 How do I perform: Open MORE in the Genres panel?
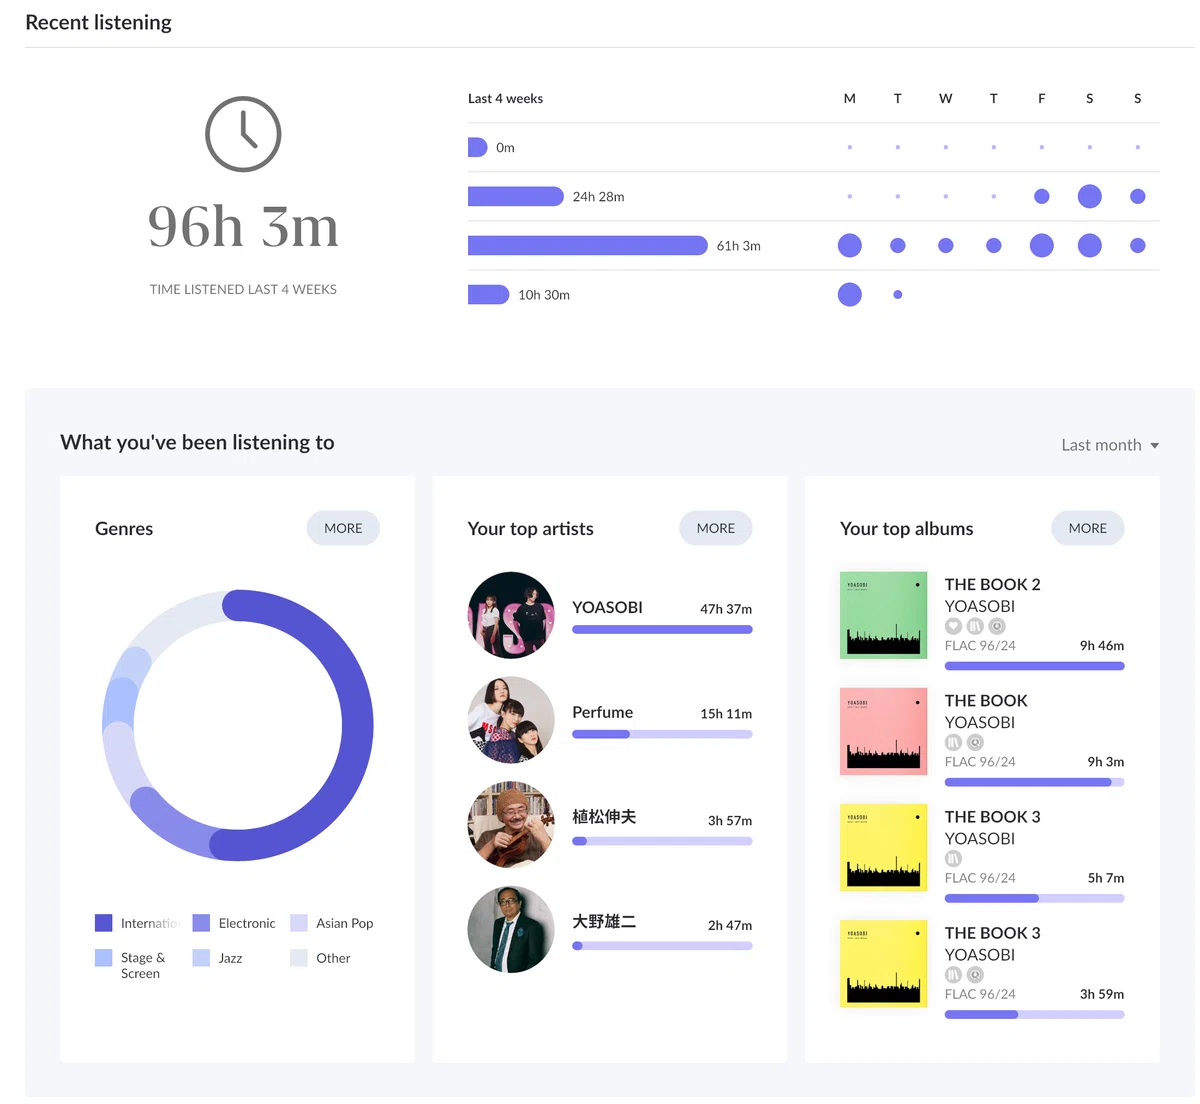click(343, 528)
